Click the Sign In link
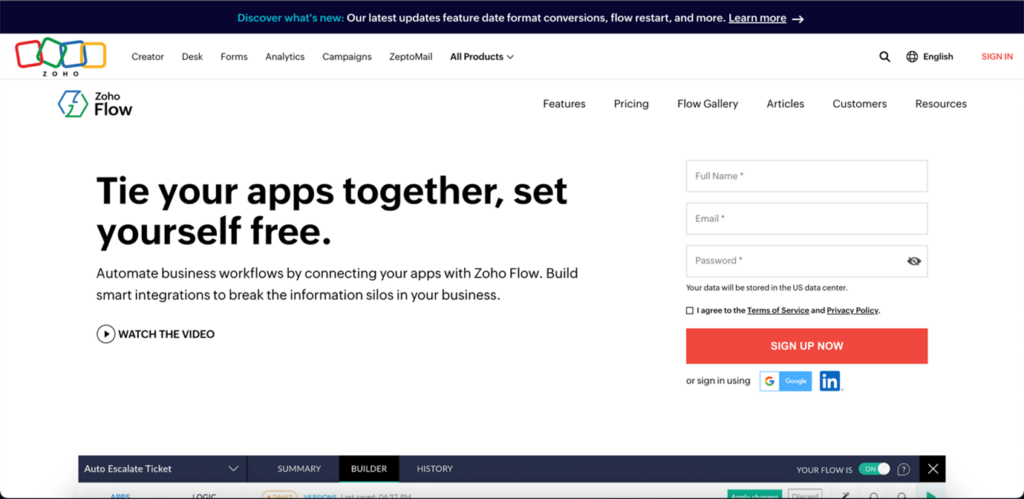The height and width of the screenshot is (499, 1024). point(997,57)
